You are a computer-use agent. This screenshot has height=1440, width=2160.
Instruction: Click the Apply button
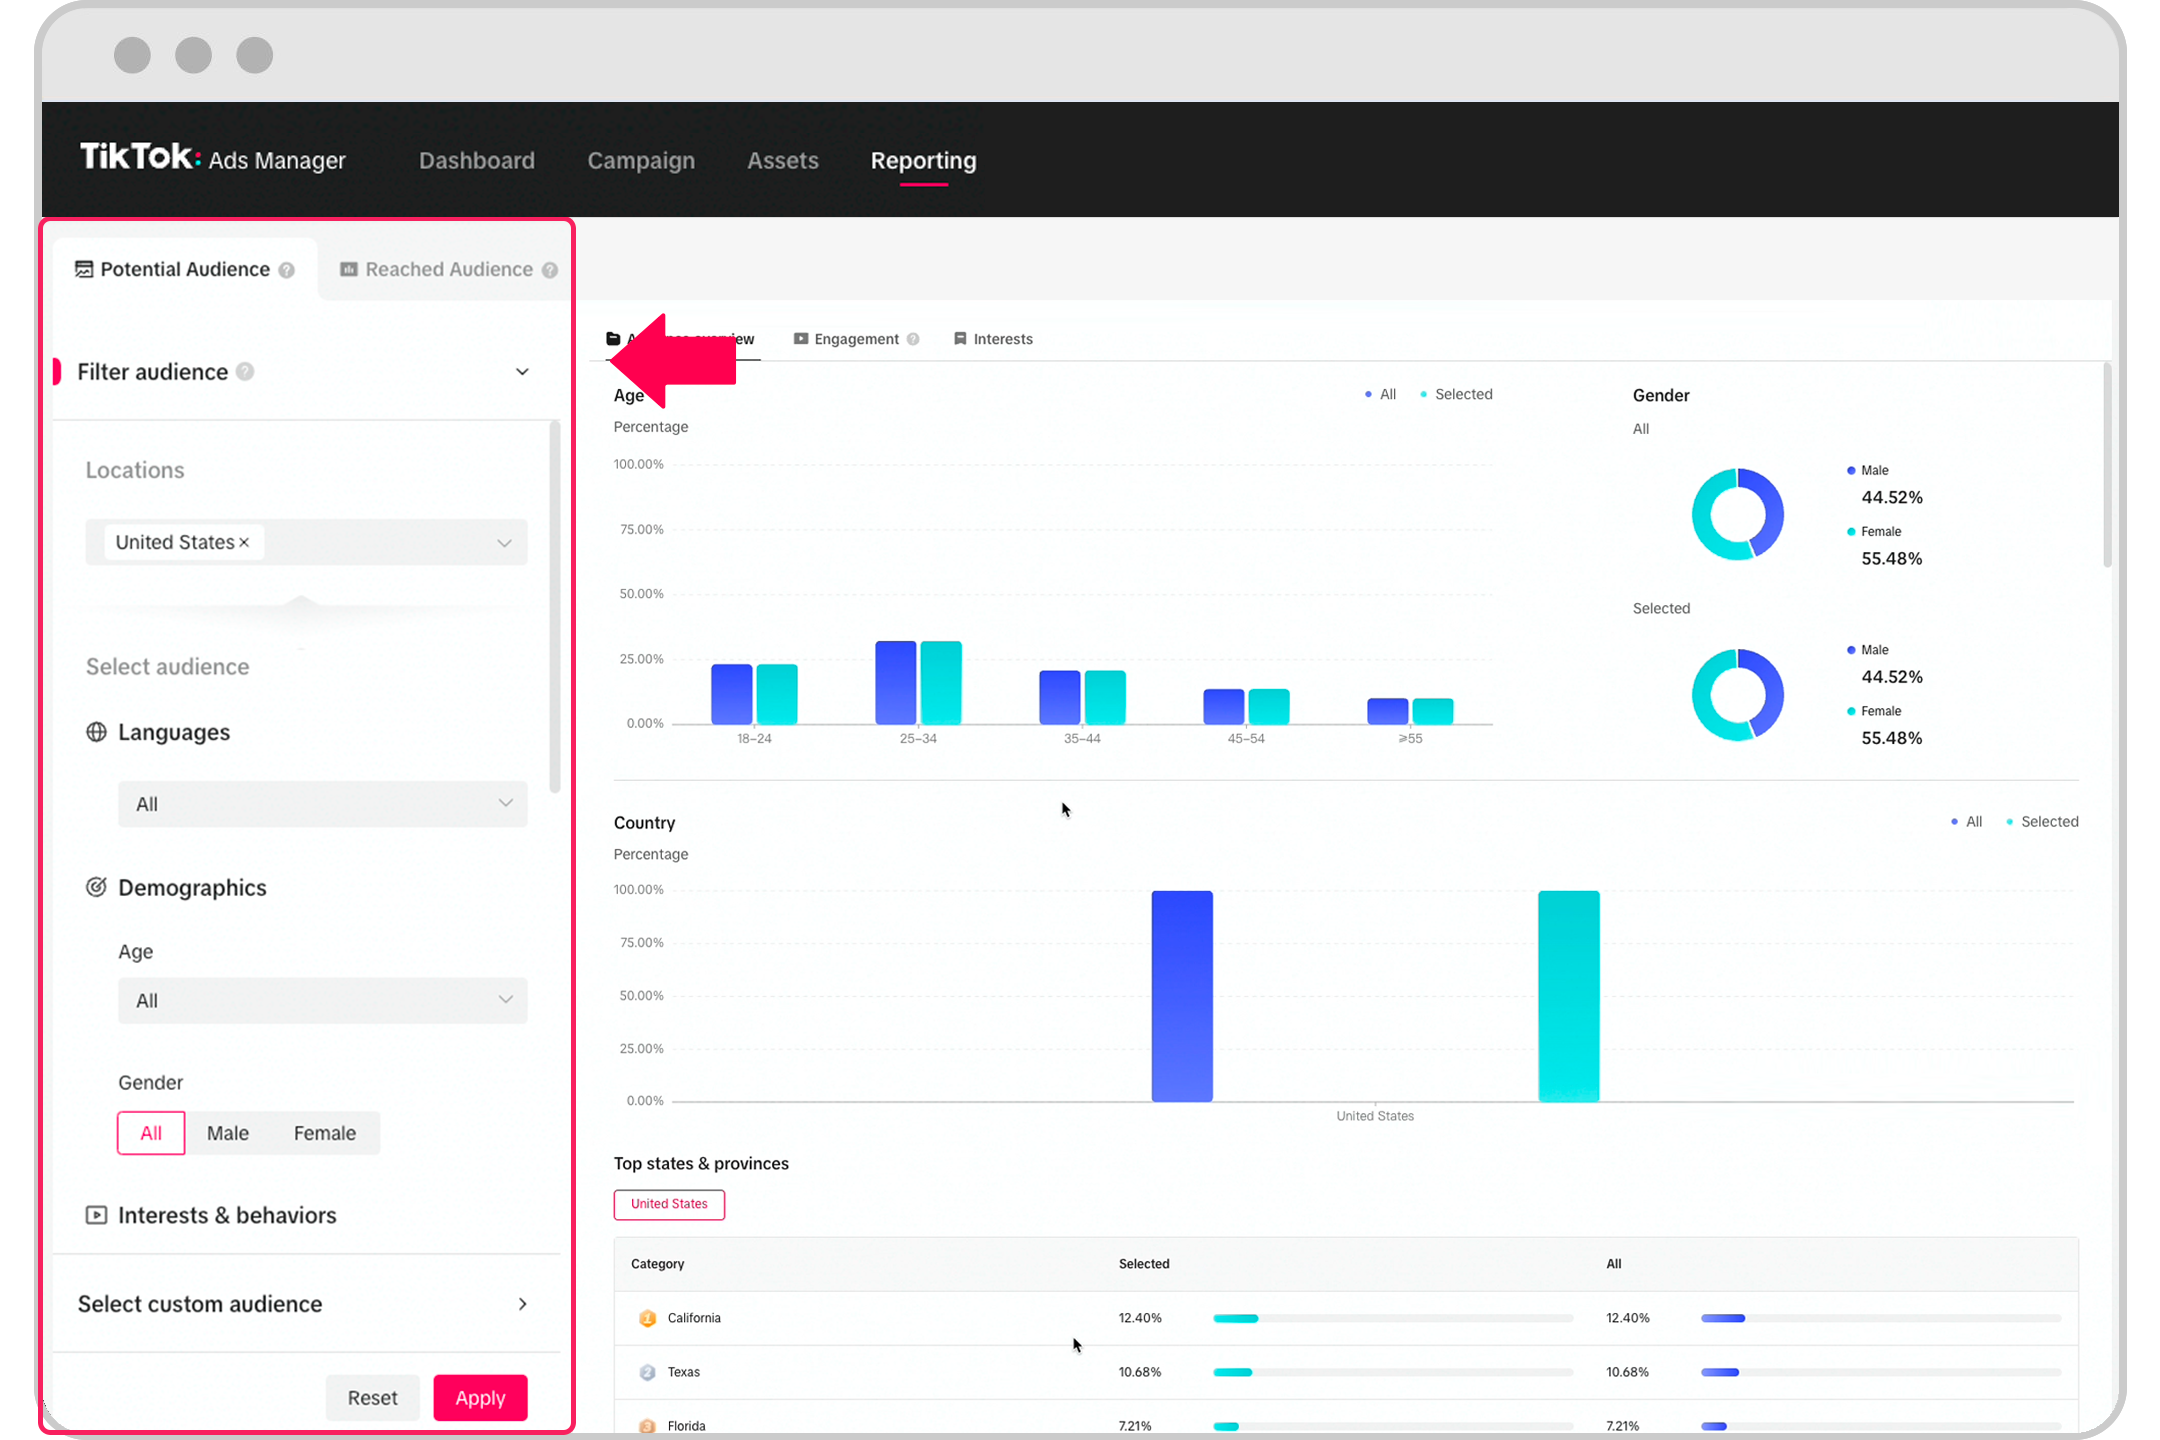(x=479, y=1397)
